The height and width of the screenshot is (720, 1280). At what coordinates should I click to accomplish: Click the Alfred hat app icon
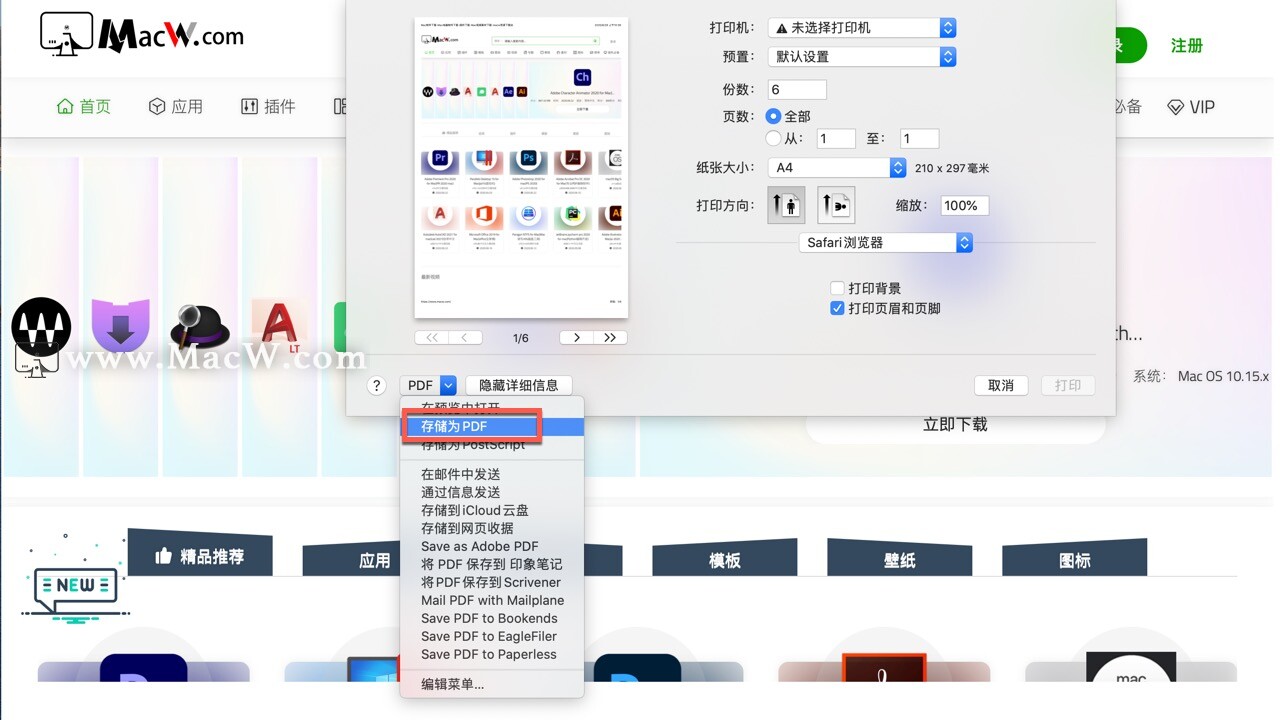point(201,328)
